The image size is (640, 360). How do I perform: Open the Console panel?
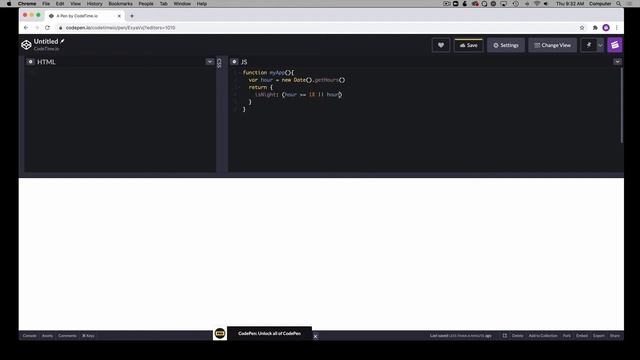pyautogui.click(x=29, y=336)
